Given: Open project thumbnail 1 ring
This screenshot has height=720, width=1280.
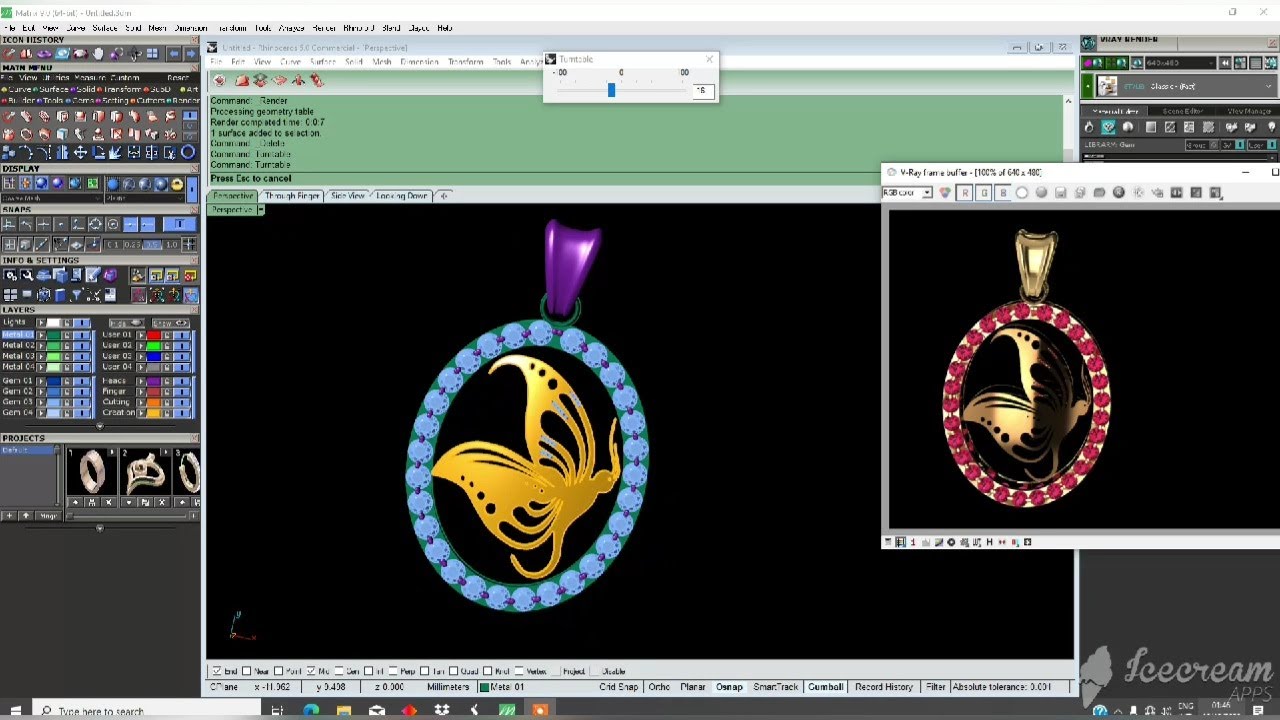Looking at the screenshot, I should point(91,472).
